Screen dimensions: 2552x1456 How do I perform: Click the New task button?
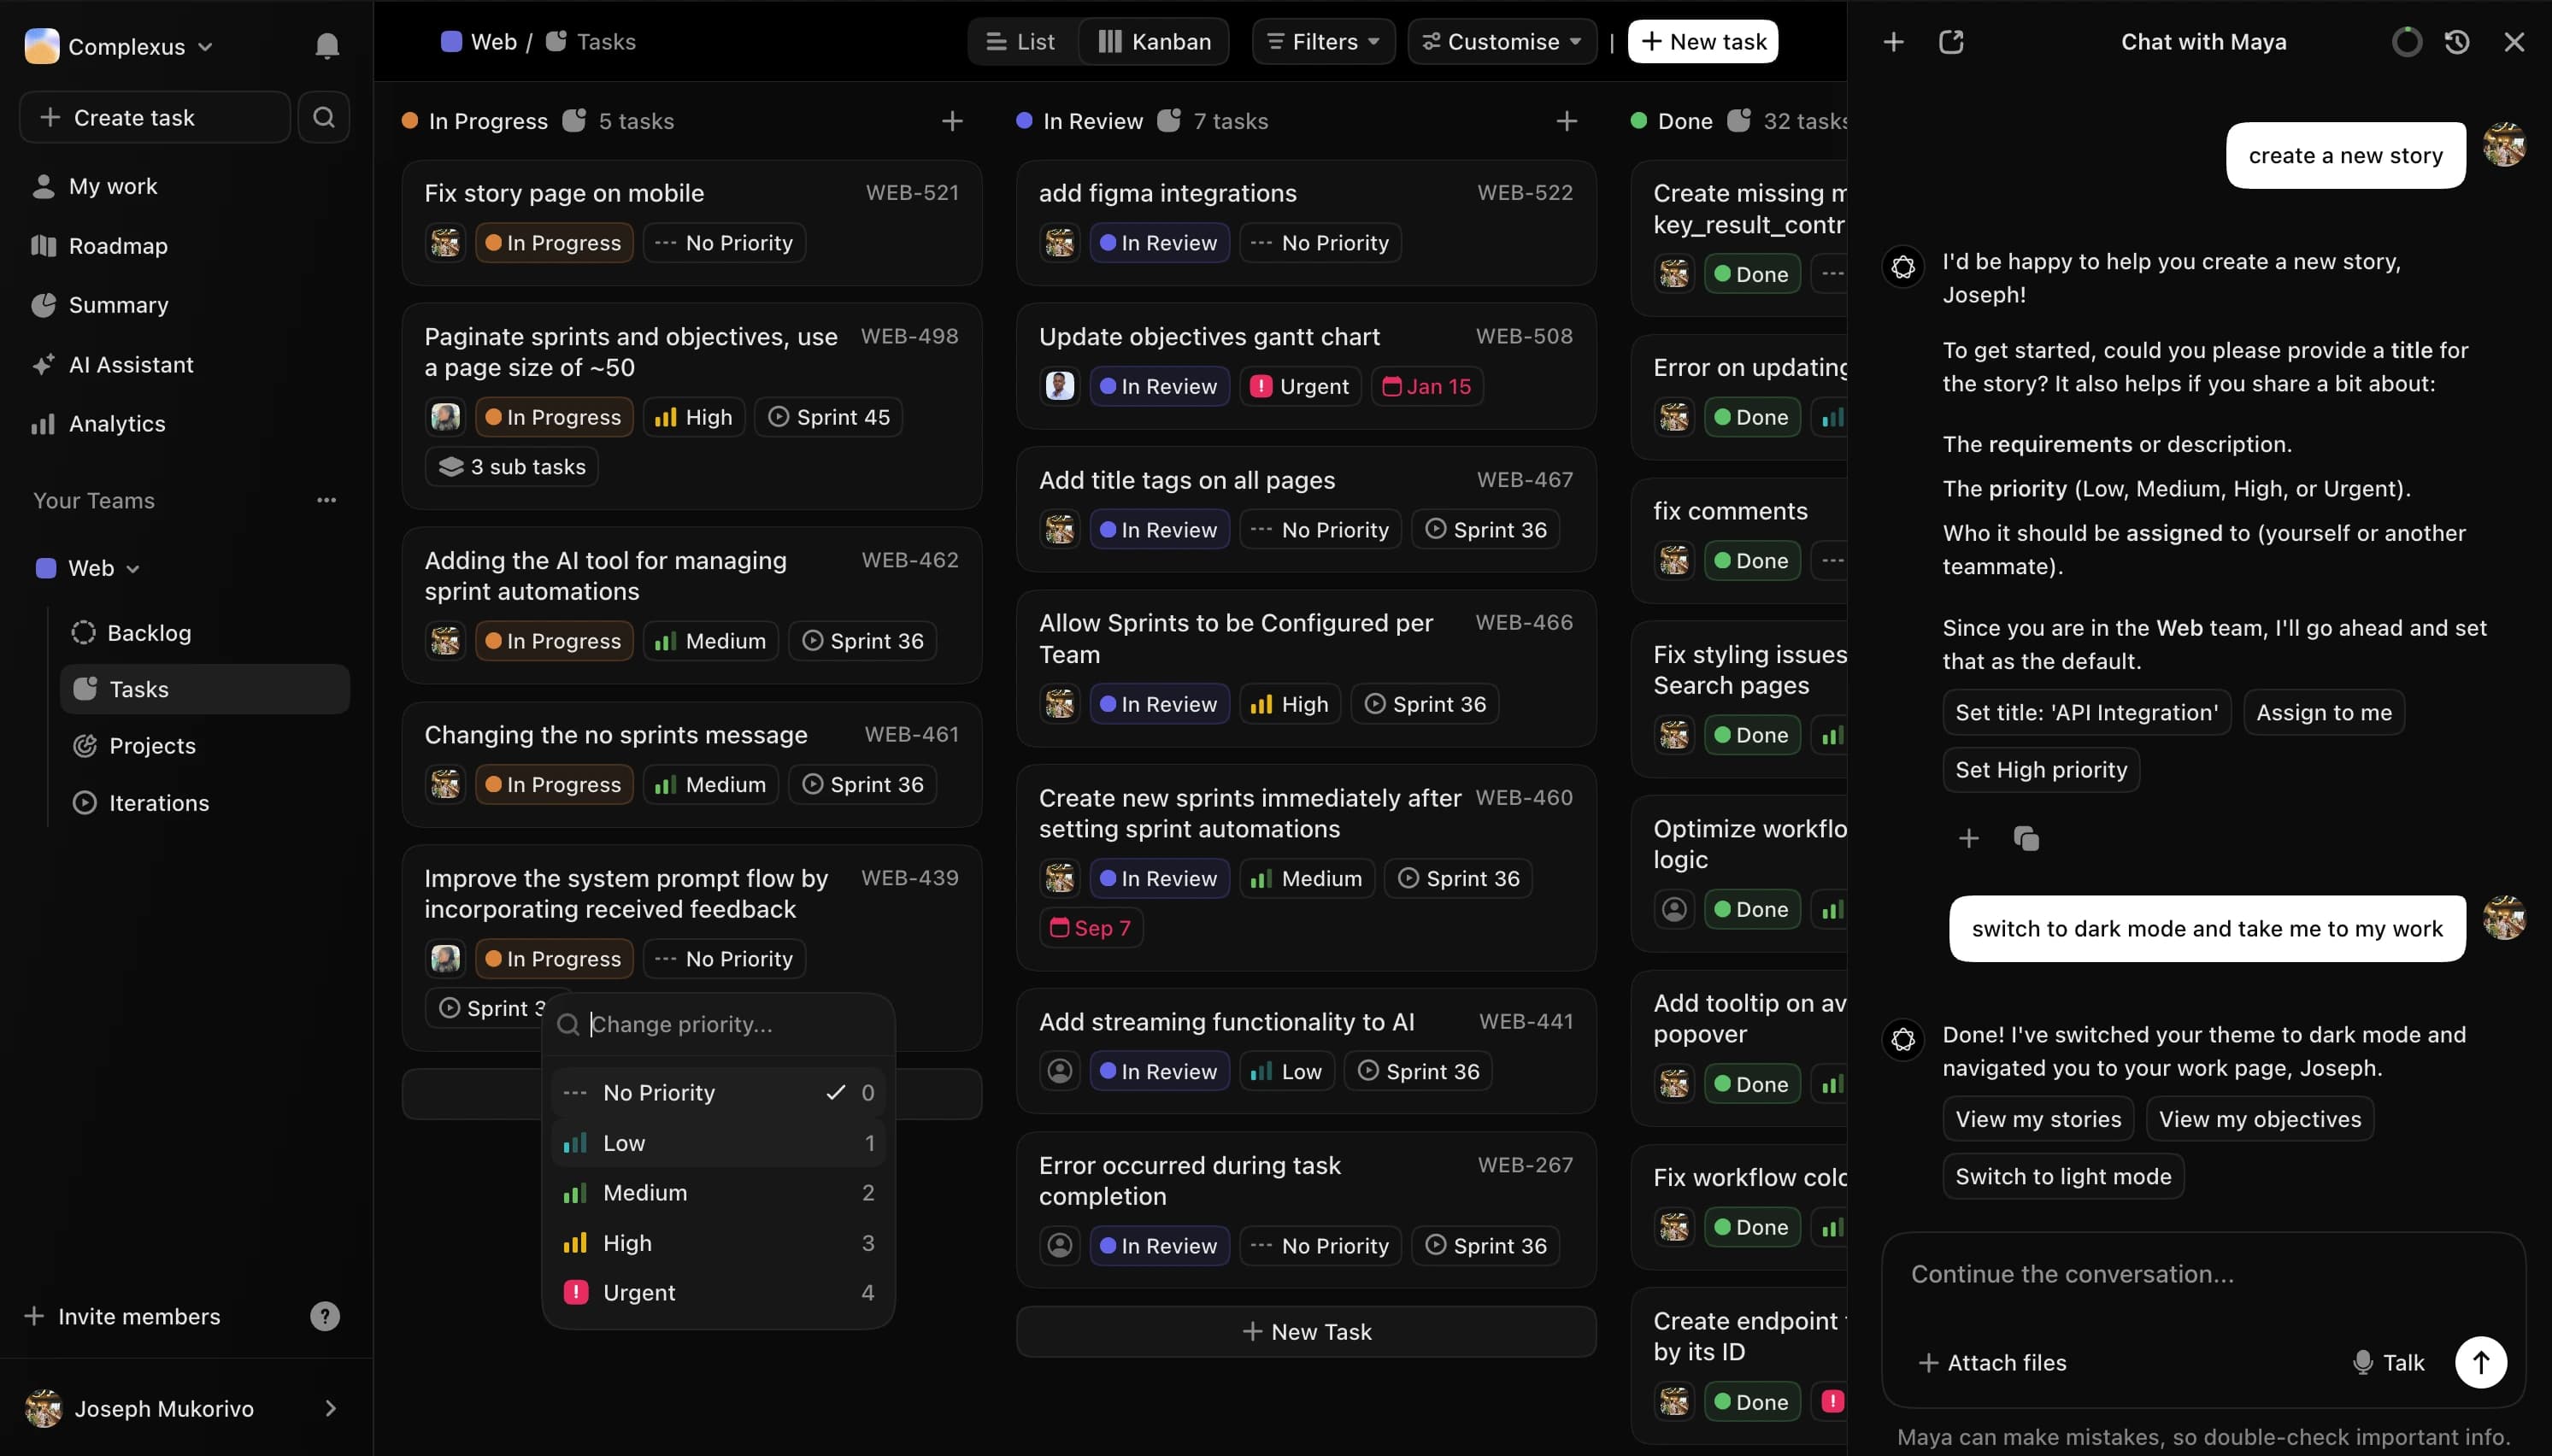tap(1702, 41)
